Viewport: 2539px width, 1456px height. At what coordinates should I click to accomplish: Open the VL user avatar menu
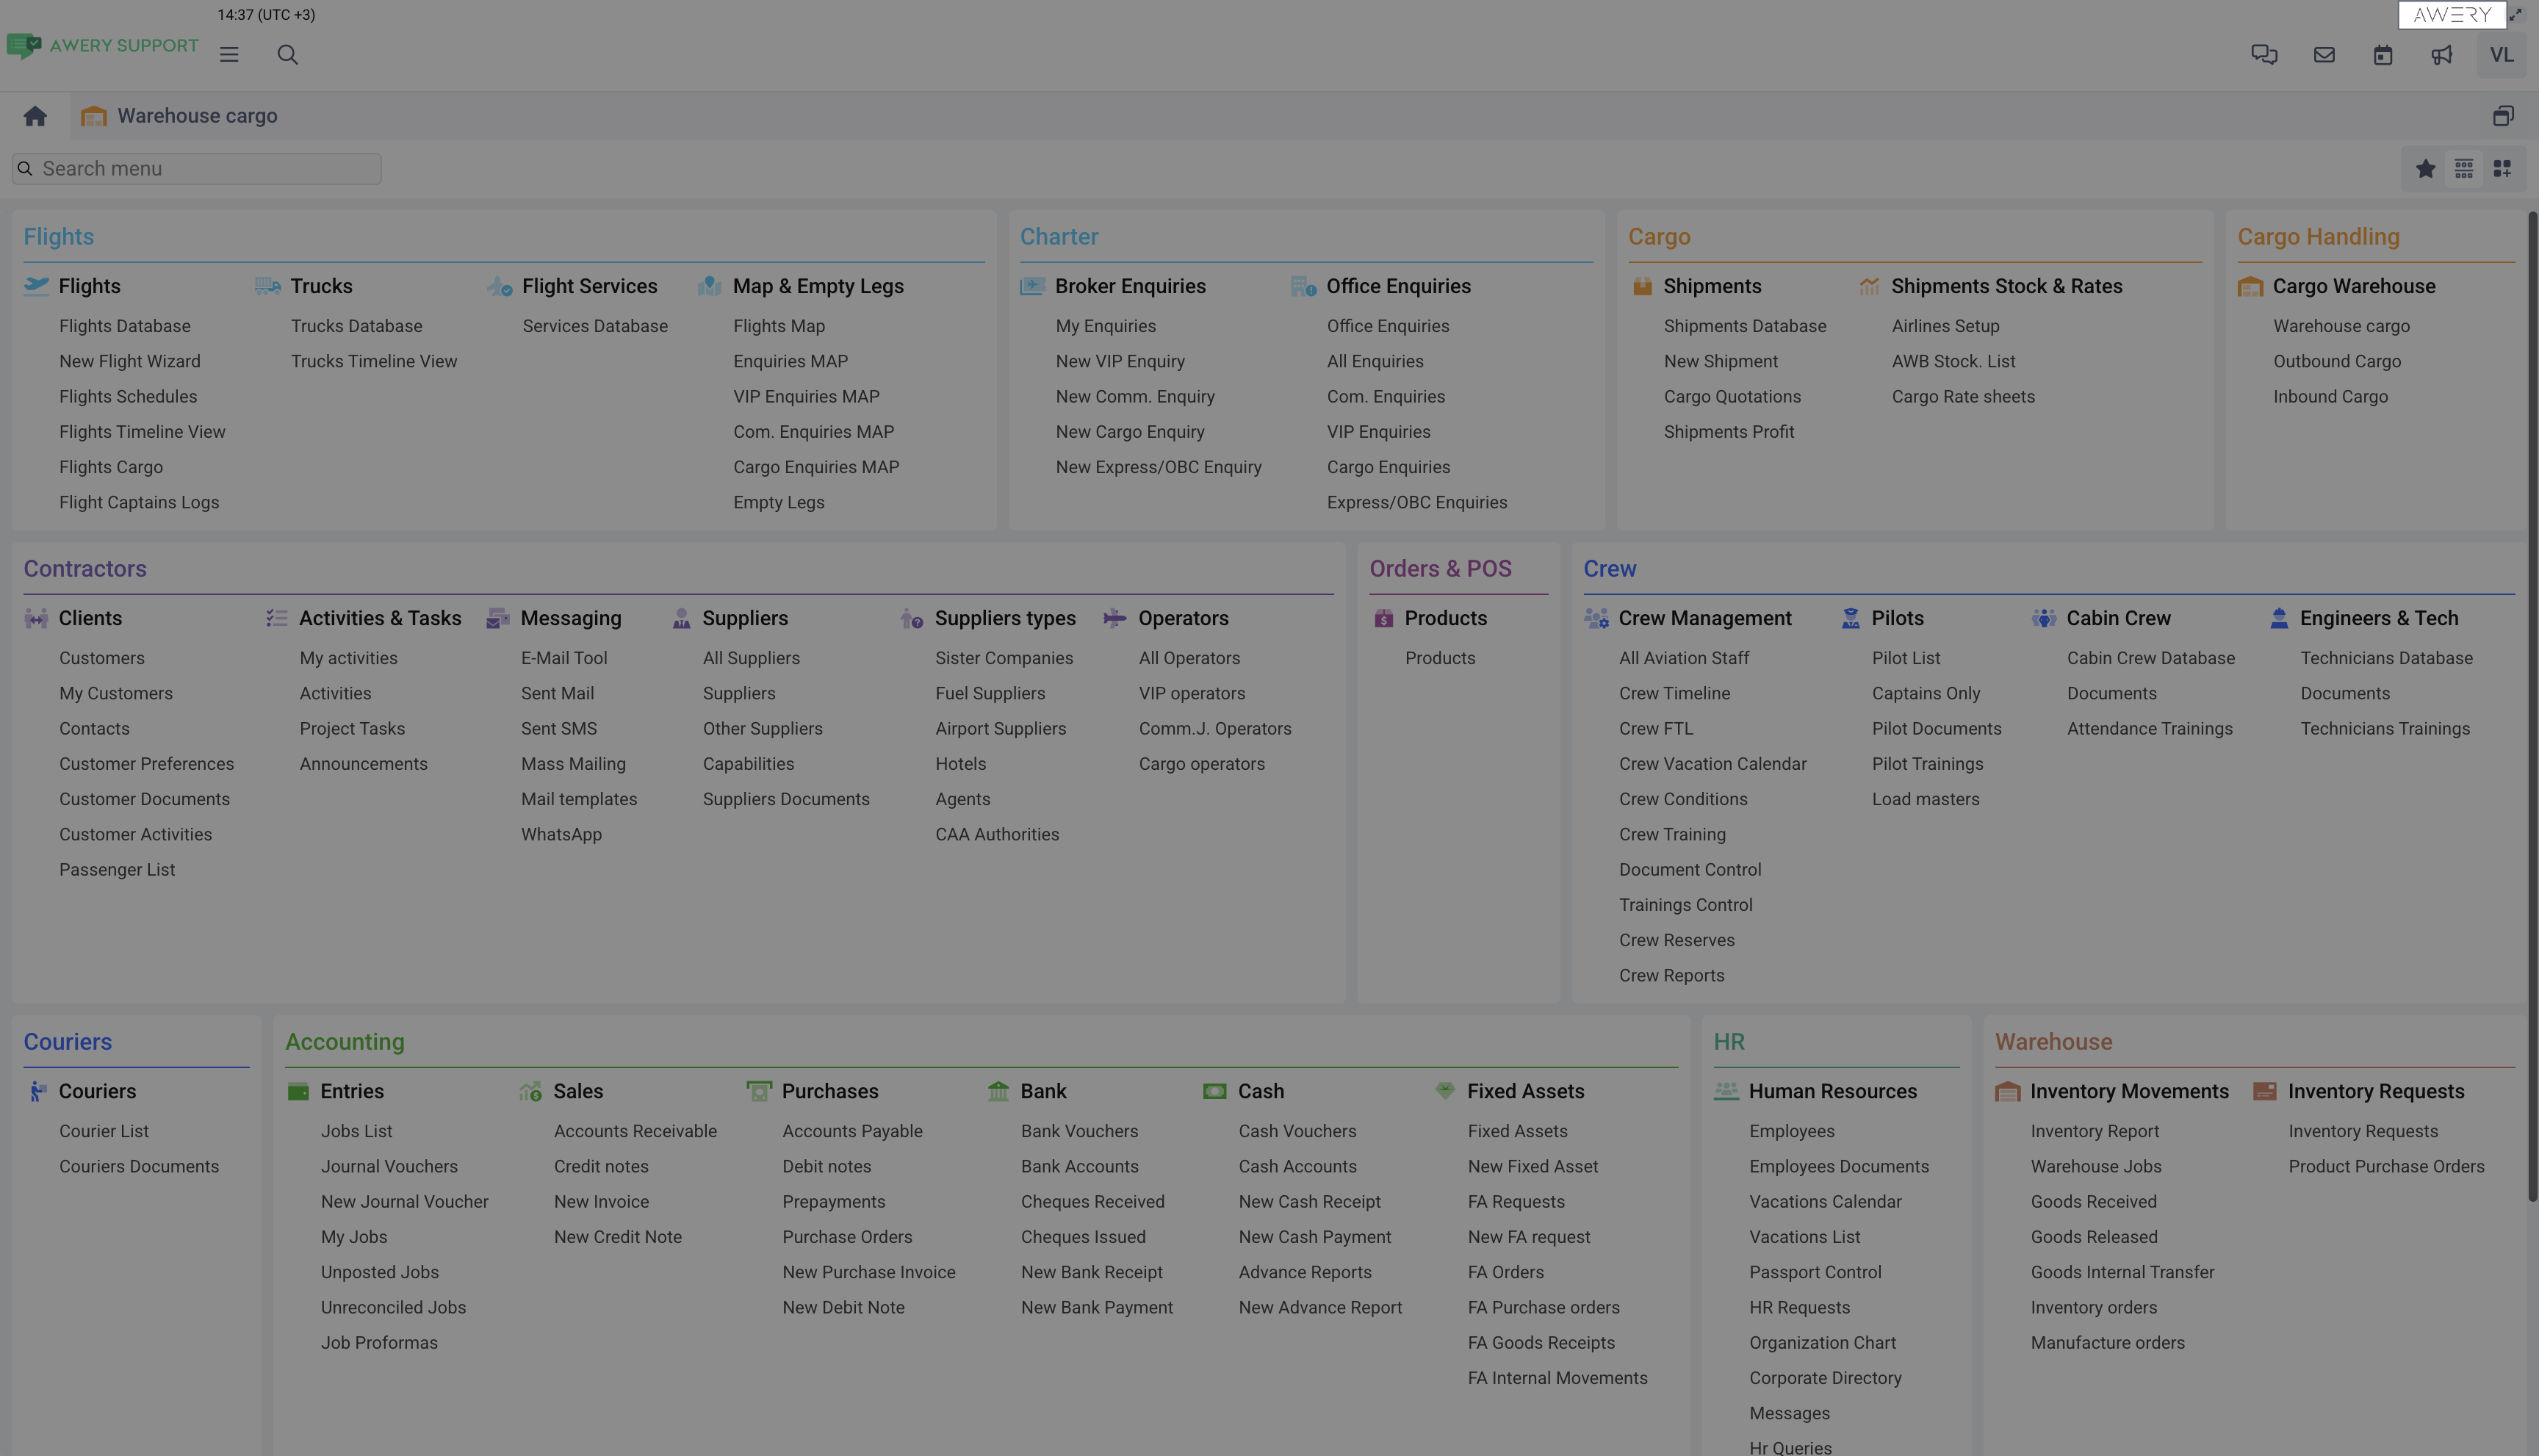point(2501,55)
